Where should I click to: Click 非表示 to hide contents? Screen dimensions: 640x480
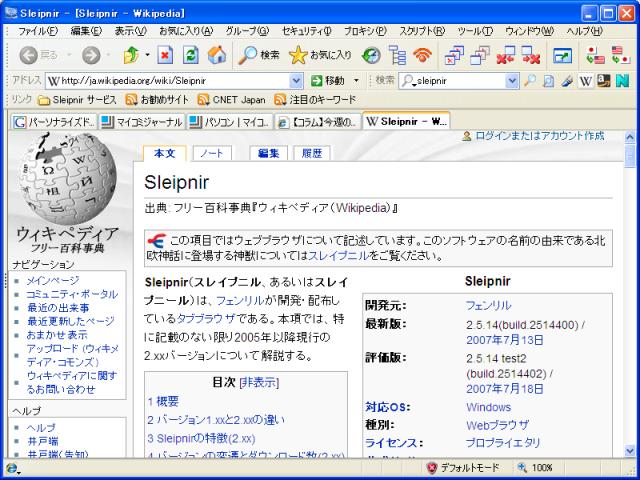pyautogui.click(x=259, y=382)
